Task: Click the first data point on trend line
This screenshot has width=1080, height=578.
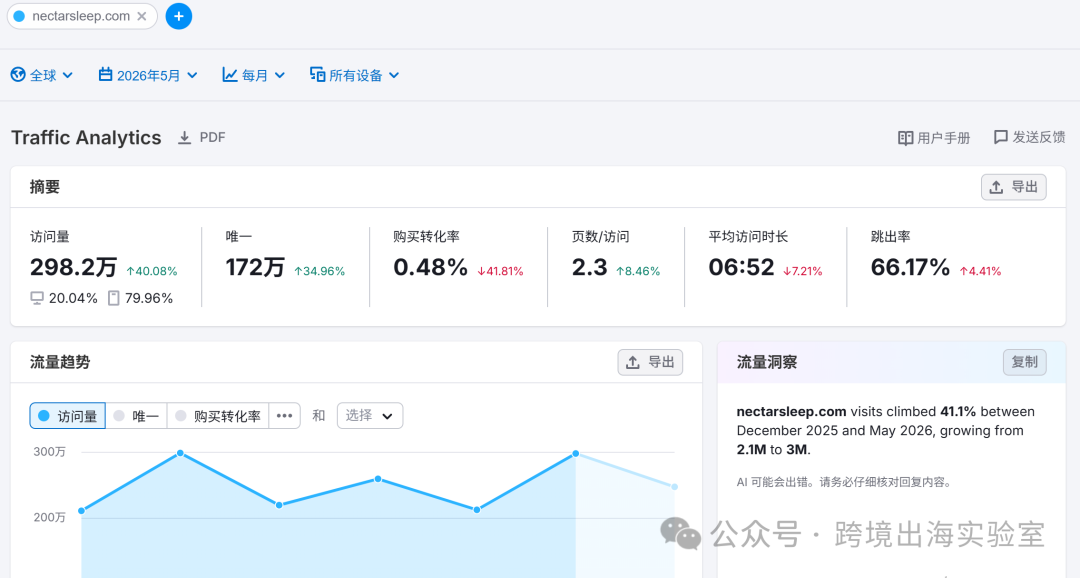Action: pos(82,510)
